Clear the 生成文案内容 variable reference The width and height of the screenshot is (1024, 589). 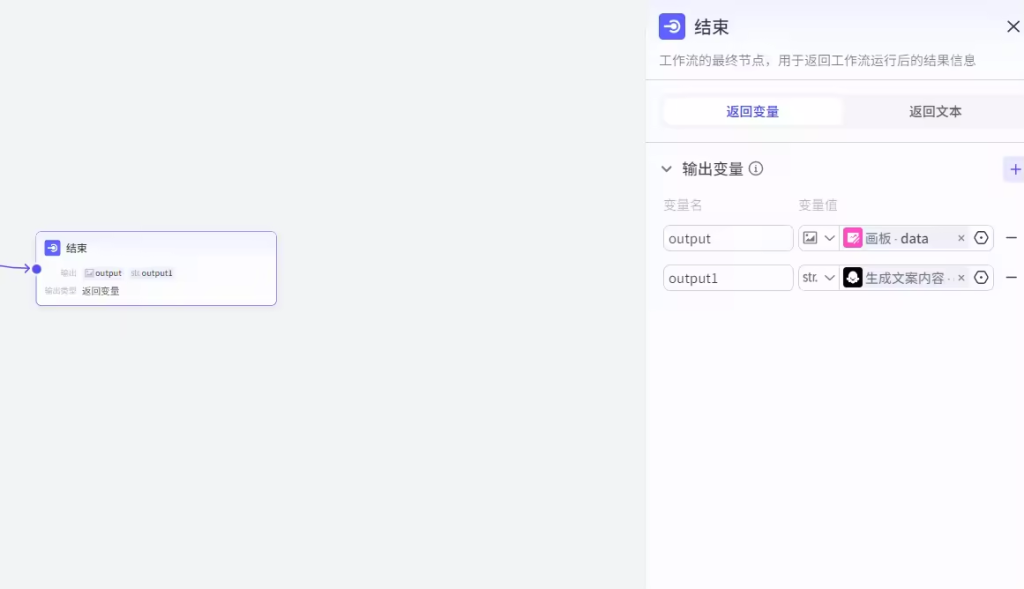pyautogui.click(x=961, y=278)
